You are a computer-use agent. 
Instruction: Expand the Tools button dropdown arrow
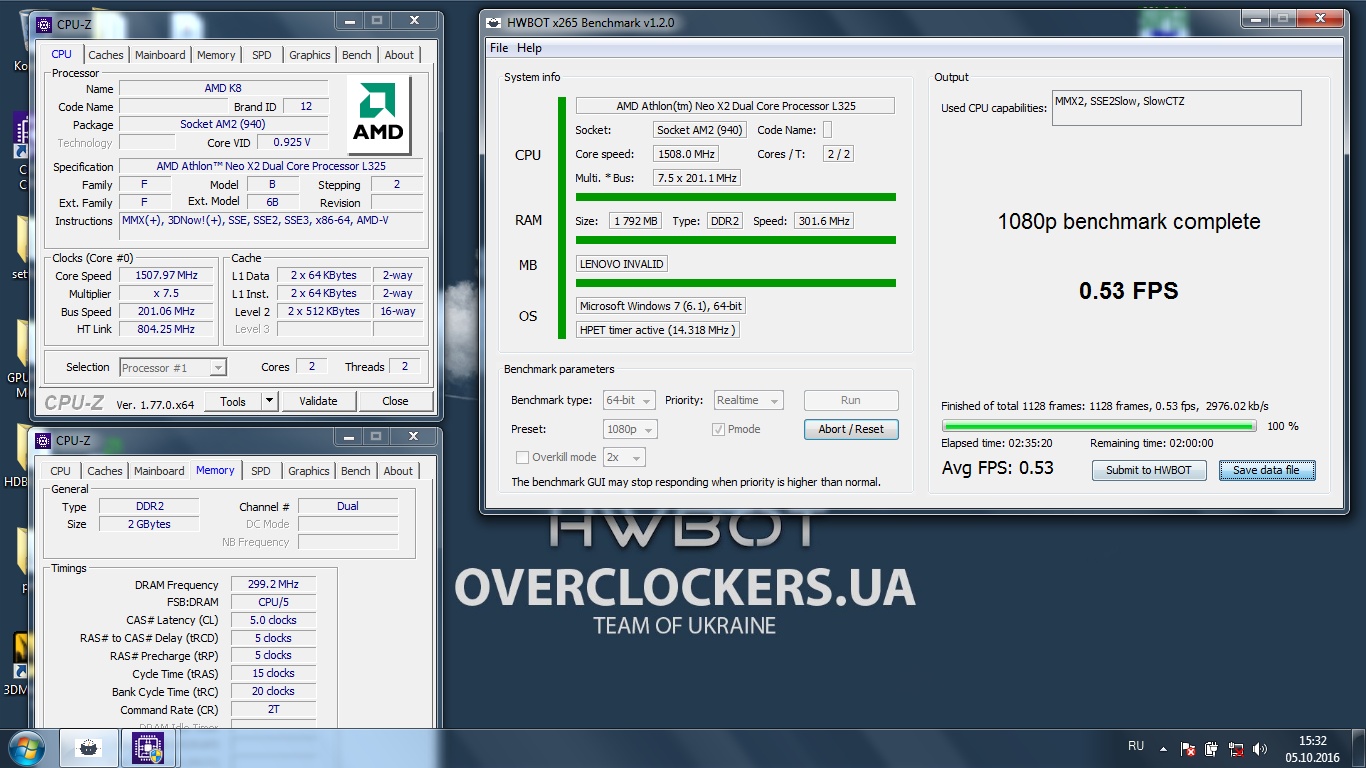(x=269, y=401)
